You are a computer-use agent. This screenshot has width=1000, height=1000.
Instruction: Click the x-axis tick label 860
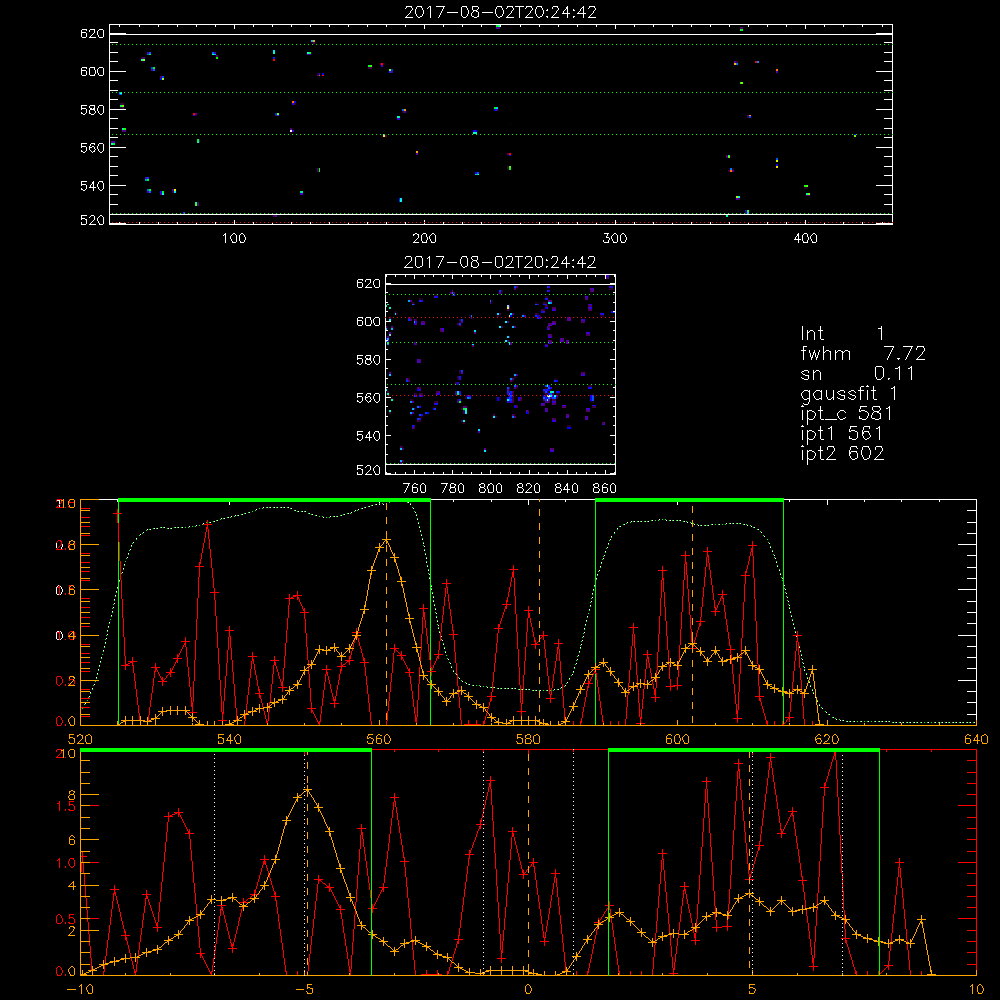tap(604, 489)
